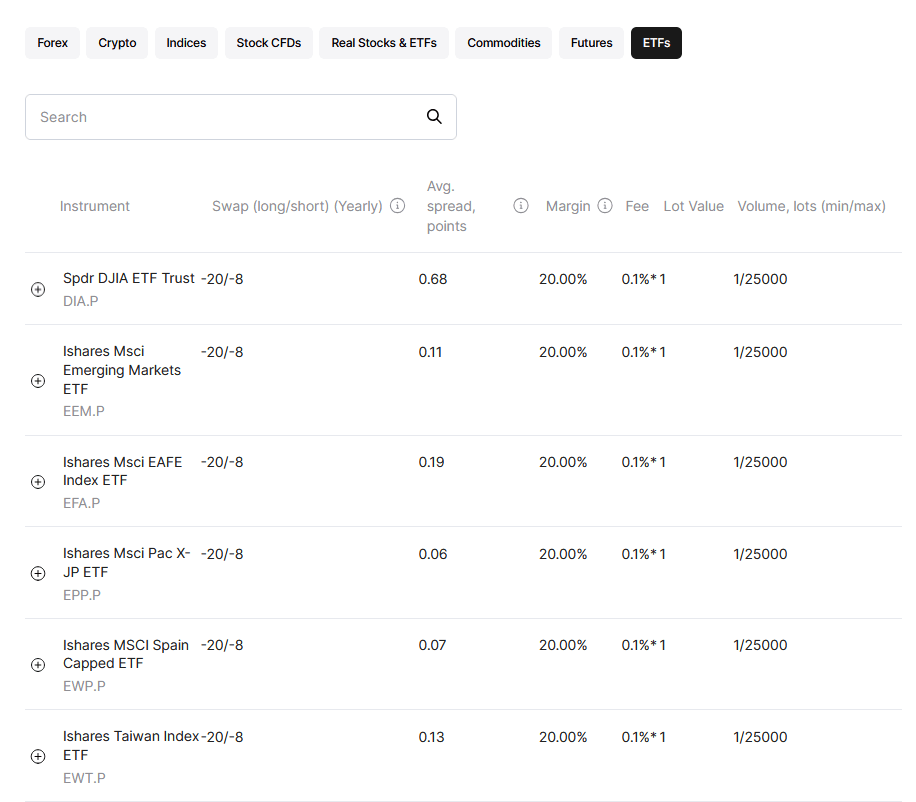Image resolution: width=916 pixels, height=802 pixels.
Task: Click inside the Search input field
Action: pos(200,116)
